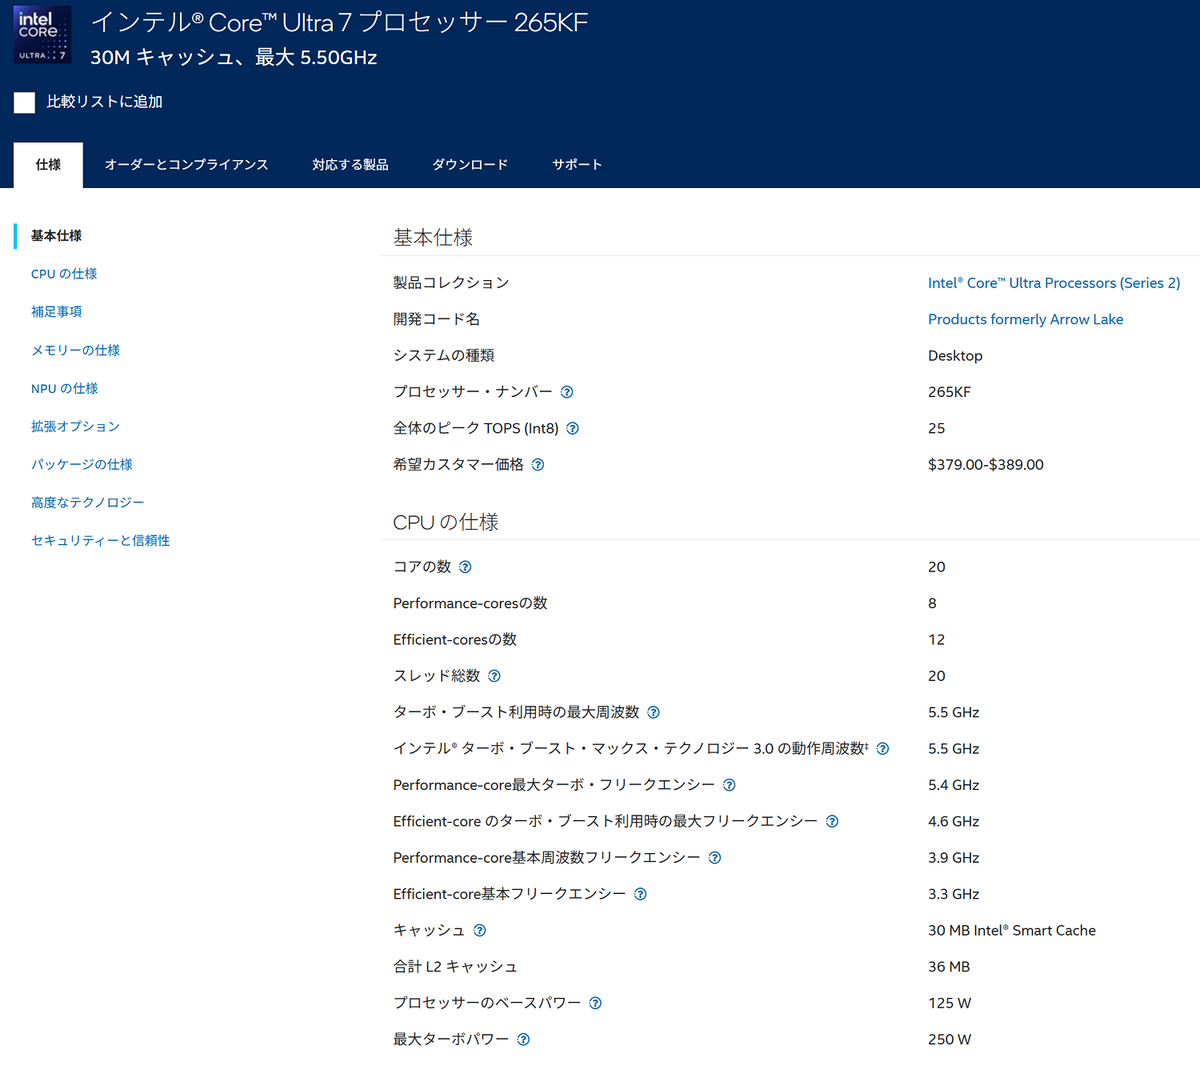The width and height of the screenshot is (1200, 1066).
Task: Jump to メモリーの仕様 in sidebar
Action: point(75,350)
